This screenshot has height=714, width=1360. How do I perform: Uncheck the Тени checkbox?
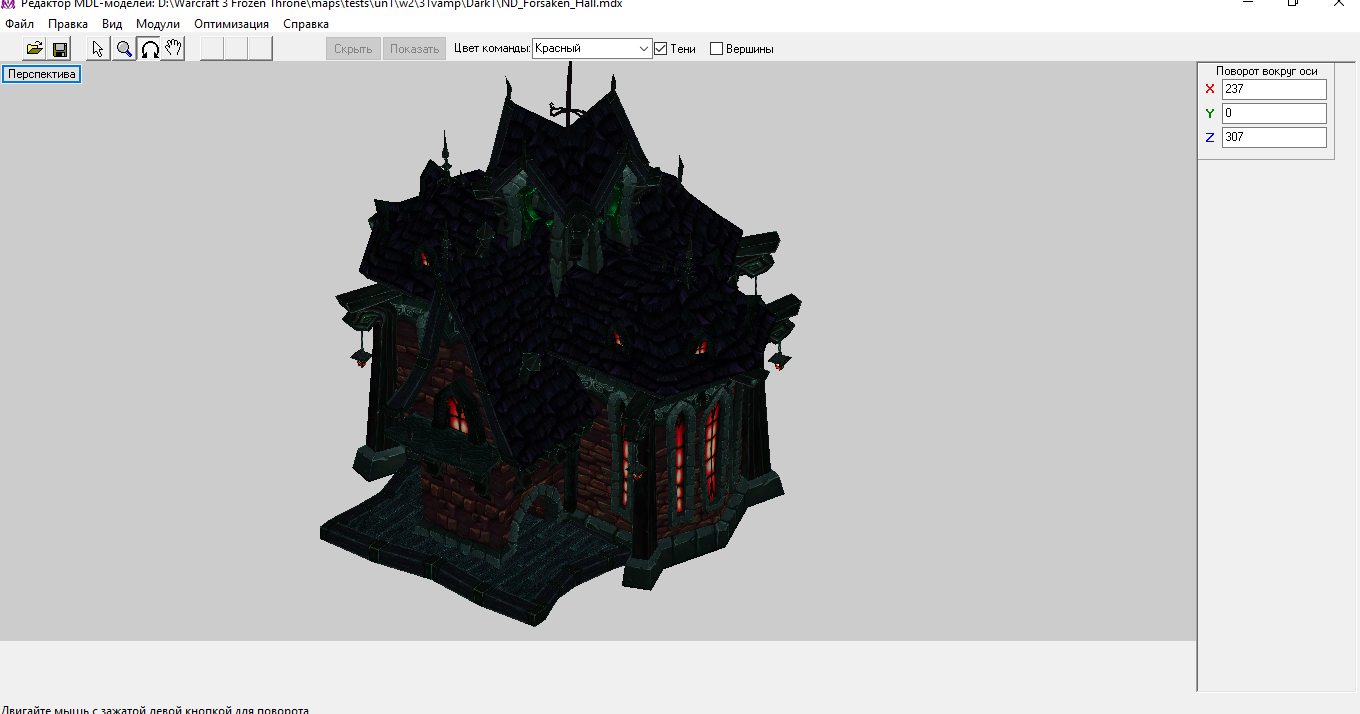tap(660, 48)
